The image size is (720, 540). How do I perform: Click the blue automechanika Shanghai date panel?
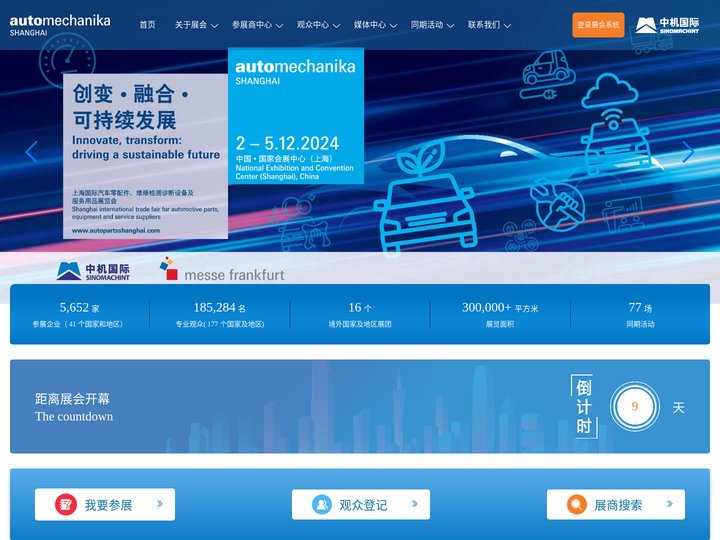pos(296,116)
